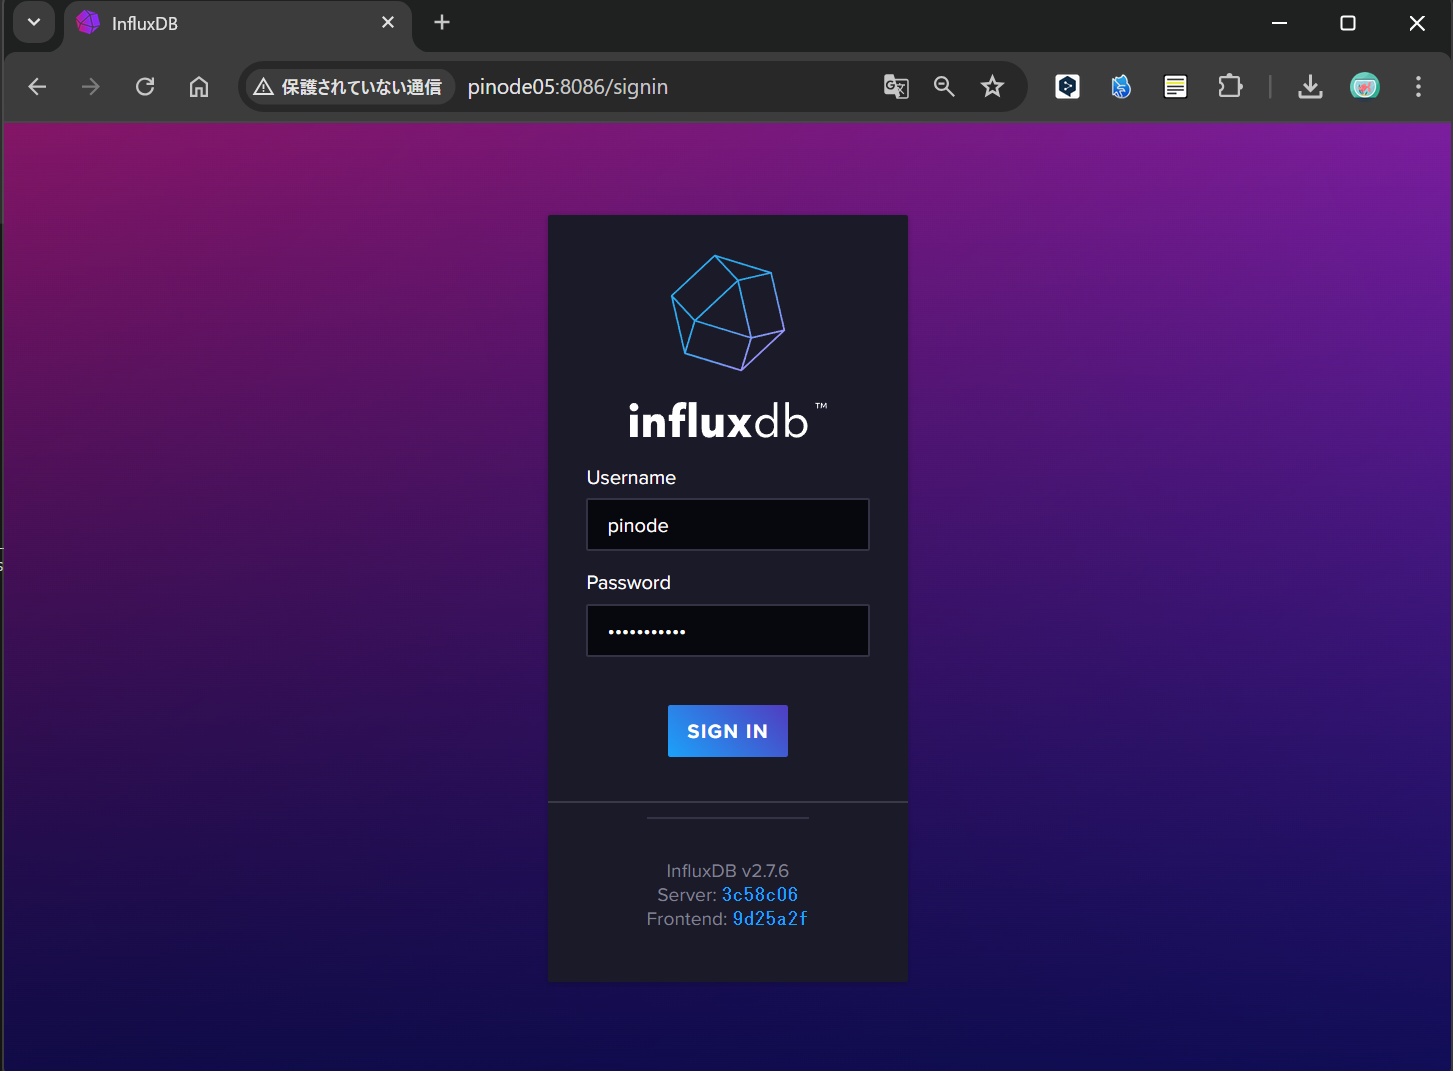The width and height of the screenshot is (1453, 1071).
Task: Open the not-secure connection warning chip
Action: (x=348, y=87)
